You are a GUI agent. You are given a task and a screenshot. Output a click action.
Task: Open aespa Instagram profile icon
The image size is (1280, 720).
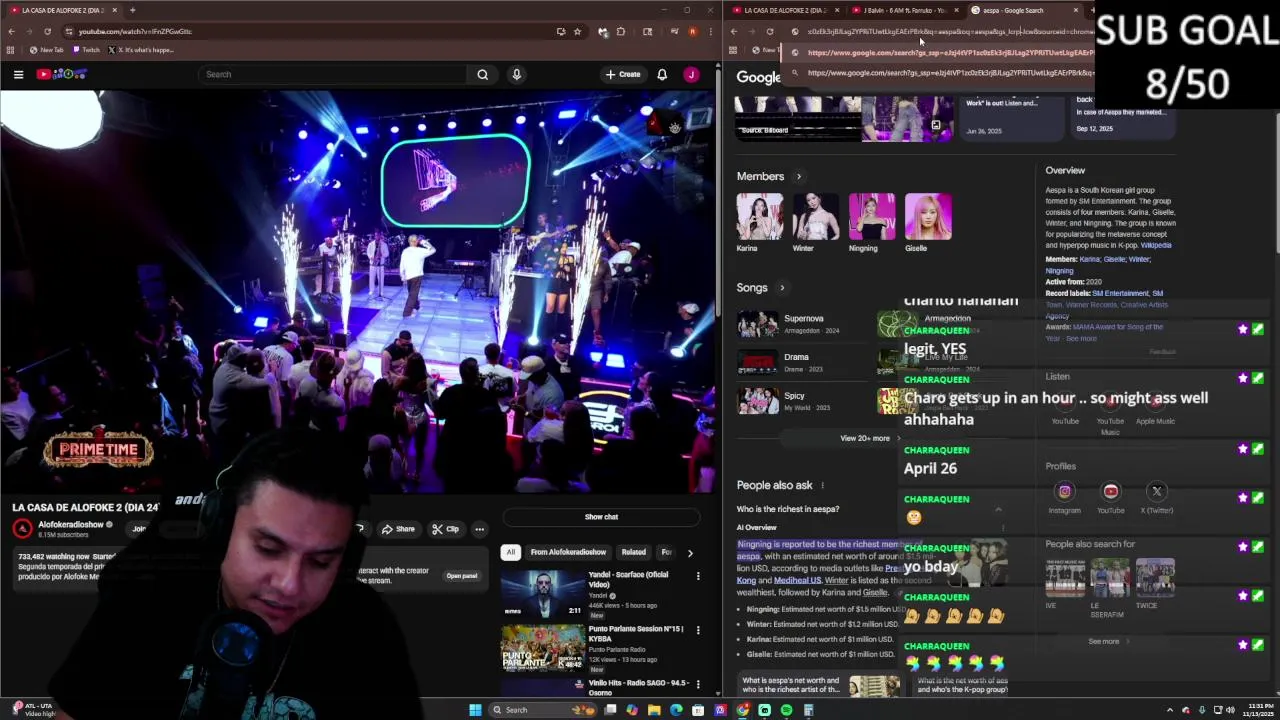click(x=1064, y=492)
